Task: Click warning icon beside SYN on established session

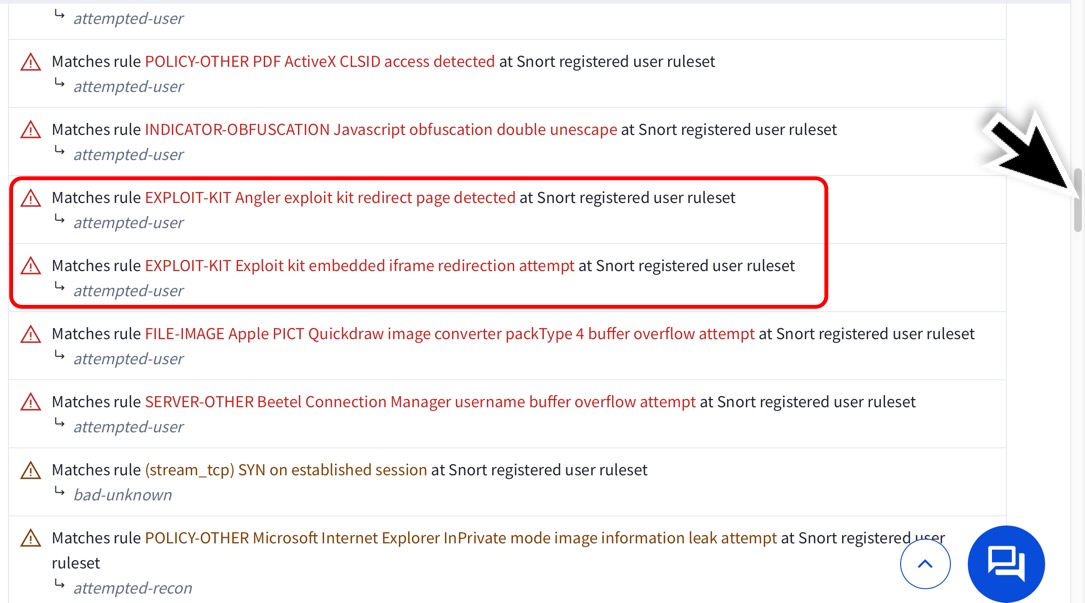Action: point(30,470)
